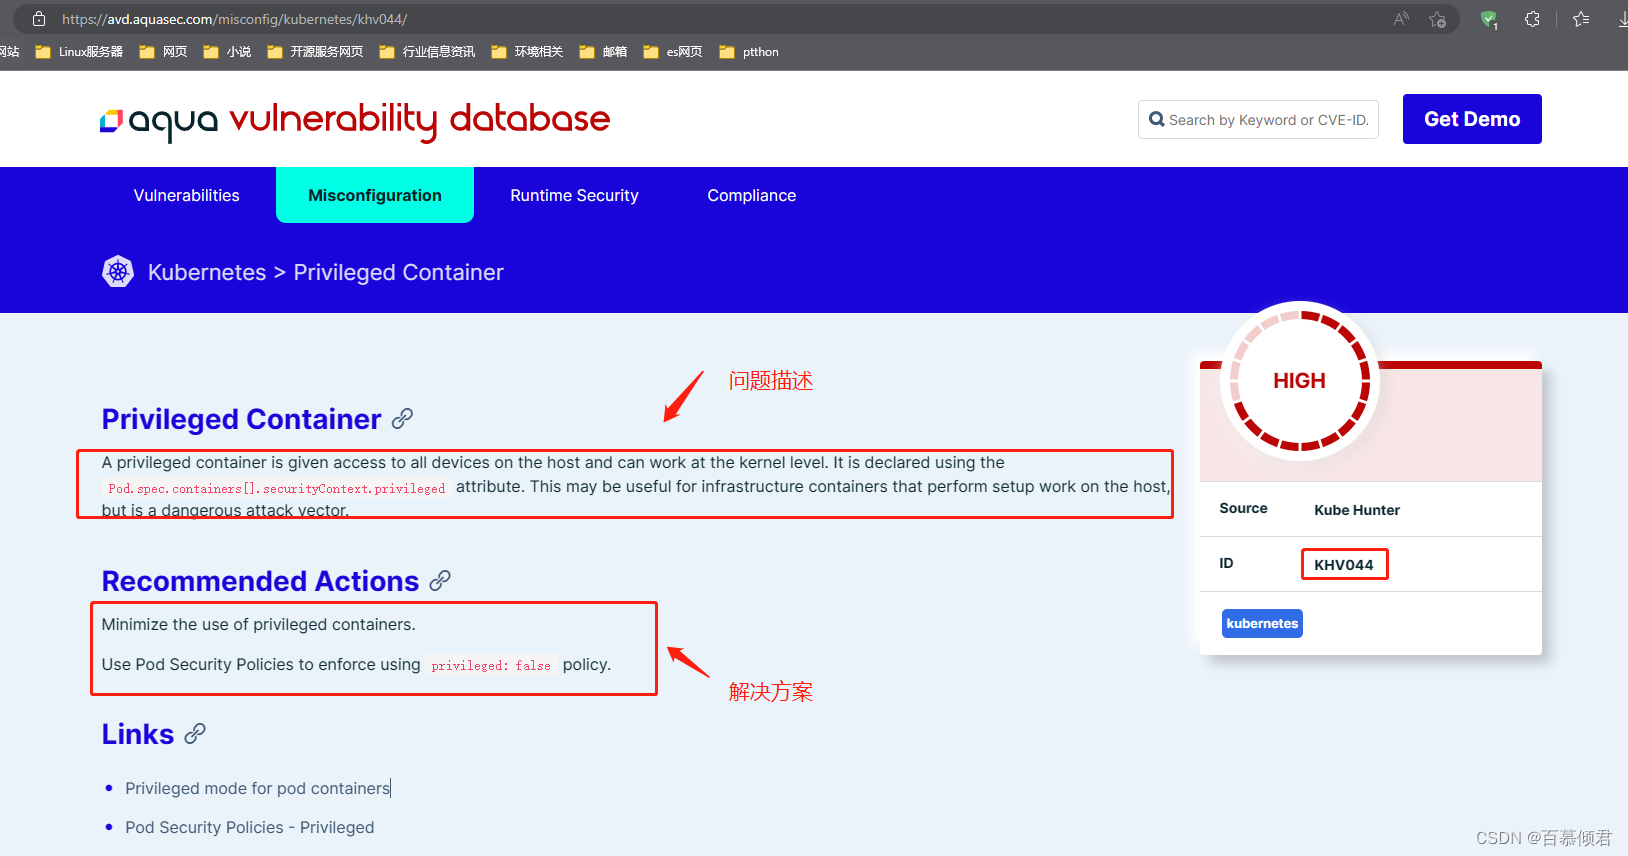Click the Kube Hunter source value
Viewport: 1628px width, 856px height.
[x=1357, y=510]
